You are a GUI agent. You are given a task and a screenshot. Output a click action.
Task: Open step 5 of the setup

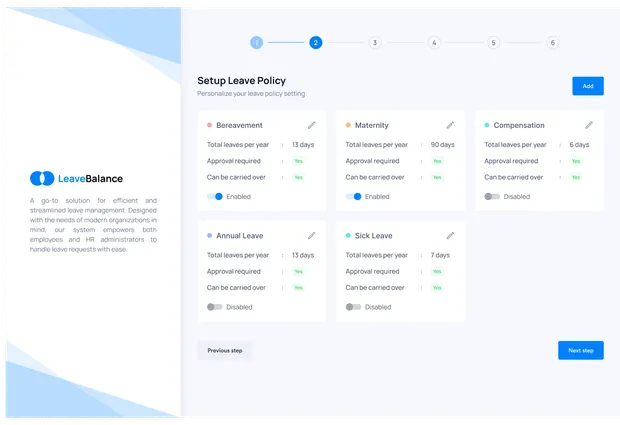pyautogui.click(x=493, y=43)
